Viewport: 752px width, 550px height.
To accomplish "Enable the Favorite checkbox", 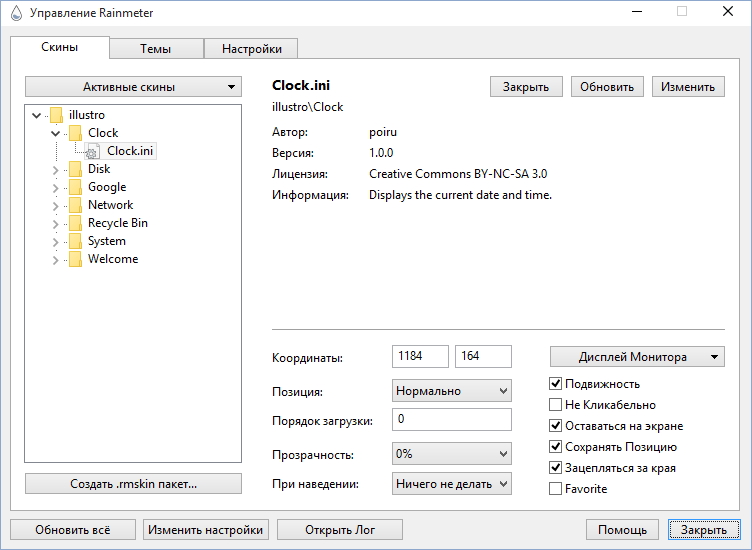I will (x=555, y=489).
